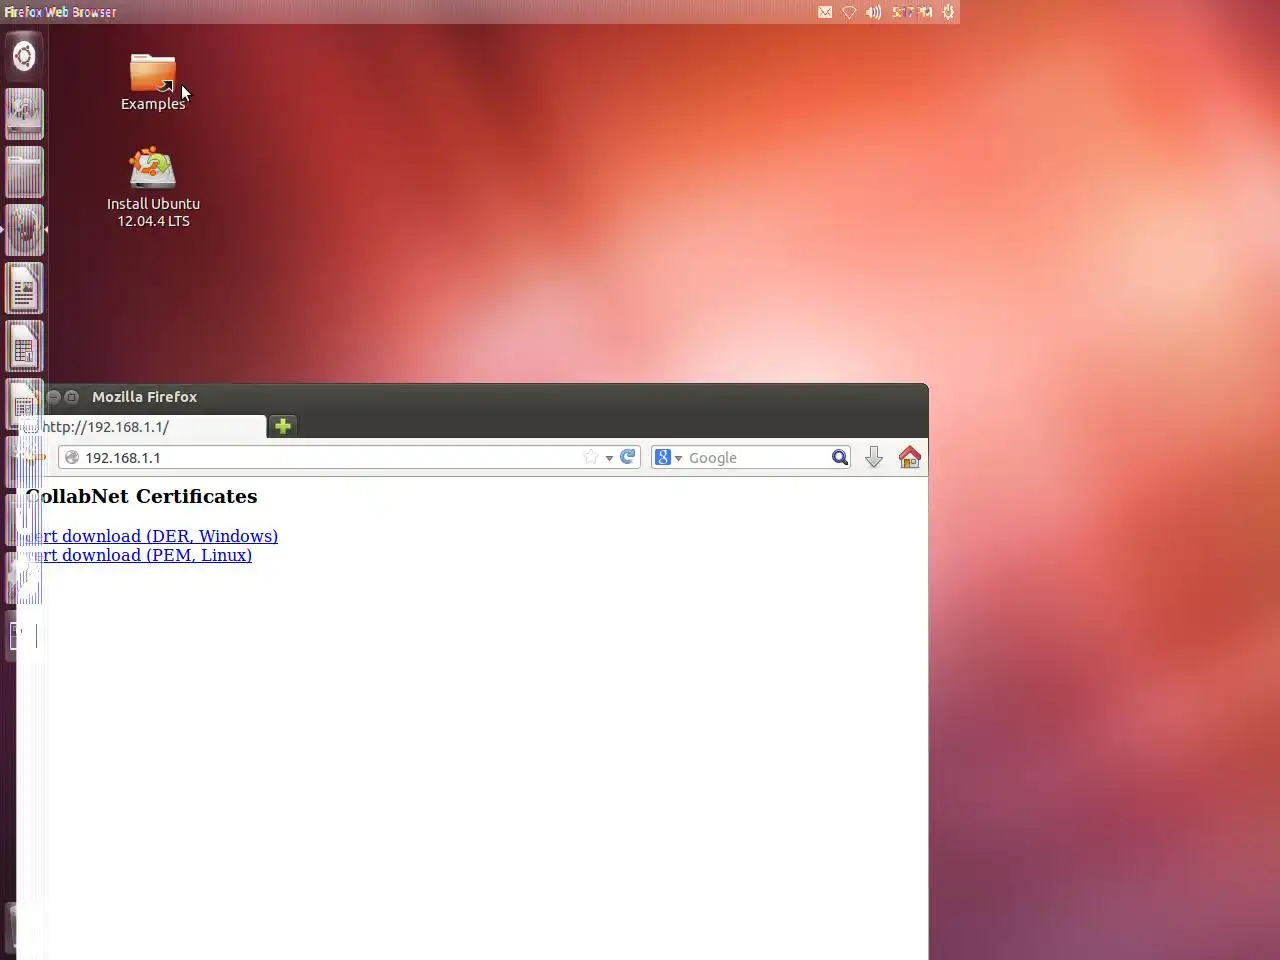Open the cert download (PEM, Linux) link
The image size is (1280, 960).
pyautogui.click(x=139, y=555)
